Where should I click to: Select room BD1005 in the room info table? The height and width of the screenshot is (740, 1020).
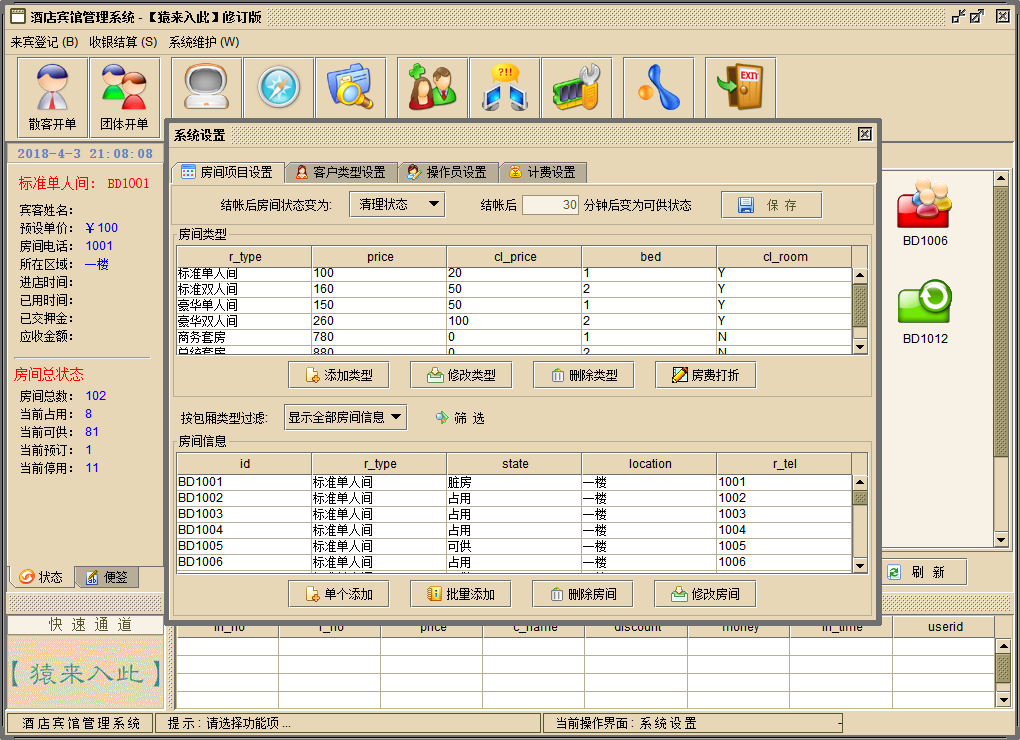coord(514,546)
